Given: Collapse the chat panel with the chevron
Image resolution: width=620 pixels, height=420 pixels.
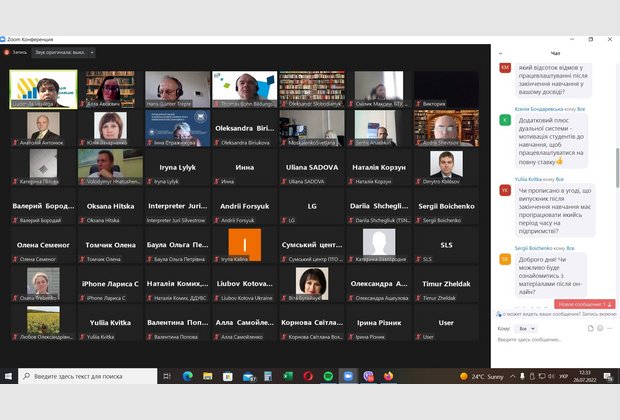Looking at the screenshot, I should coord(501,52).
